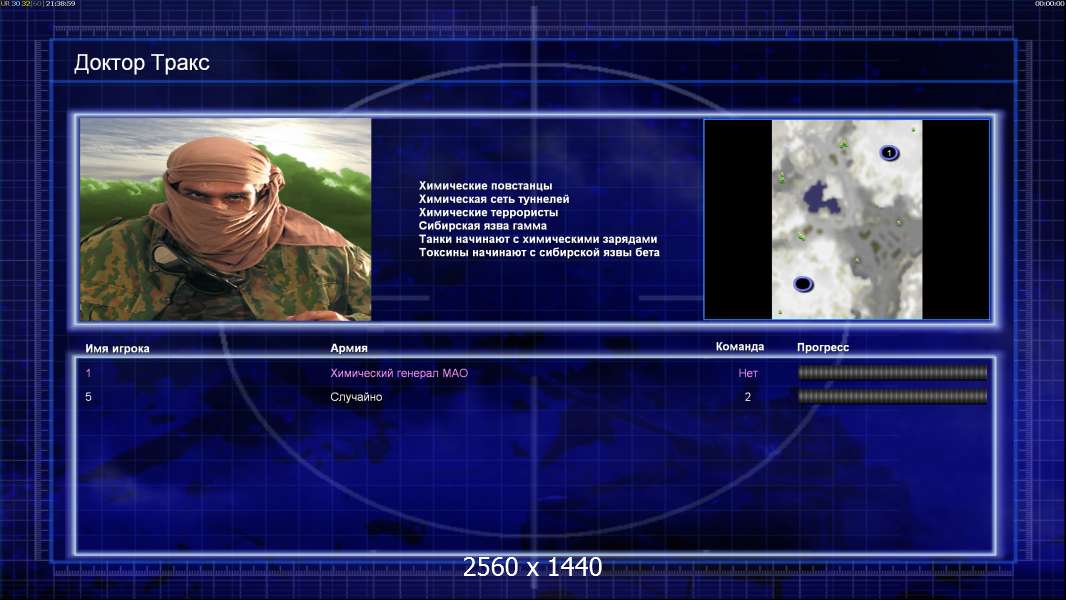Click Сибирская язва гамма upgrade line
Screen dimensions: 1066x600
483,226
